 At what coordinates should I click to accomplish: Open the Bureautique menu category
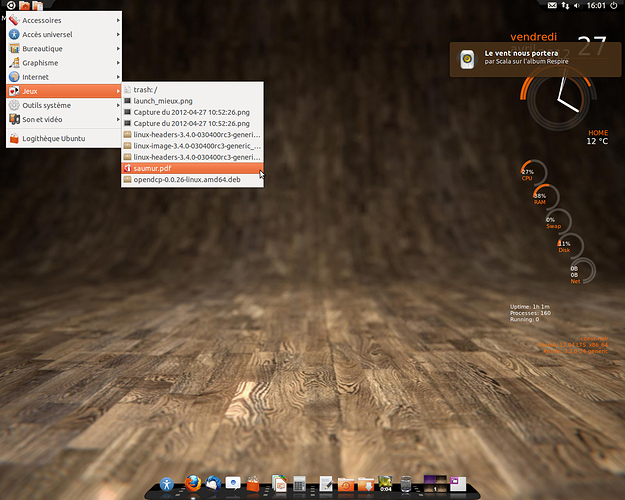coord(64,49)
